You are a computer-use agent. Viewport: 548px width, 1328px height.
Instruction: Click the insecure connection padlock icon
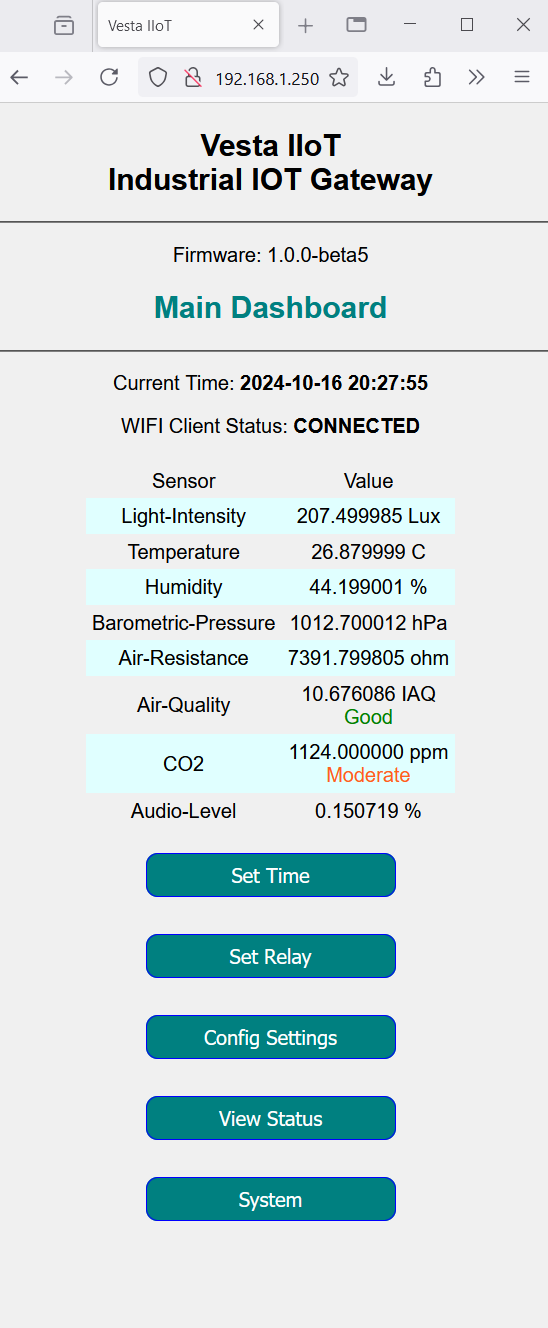pyautogui.click(x=193, y=77)
